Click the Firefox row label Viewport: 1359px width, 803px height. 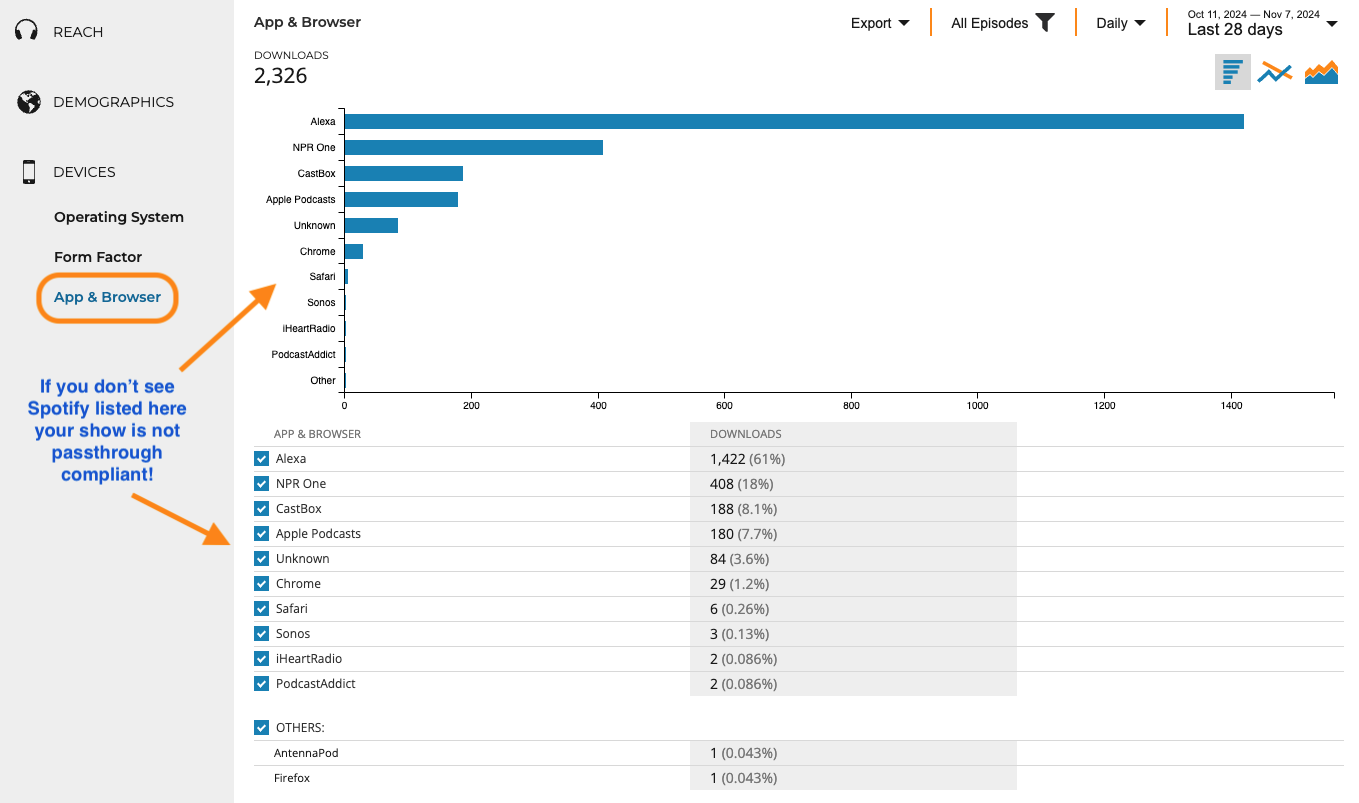coord(292,778)
